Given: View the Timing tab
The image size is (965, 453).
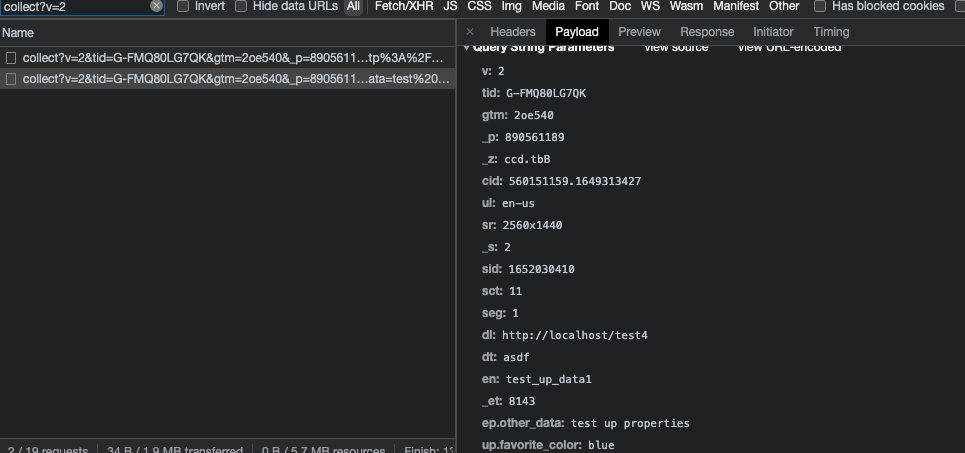Looking at the screenshot, I should [831, 32].
